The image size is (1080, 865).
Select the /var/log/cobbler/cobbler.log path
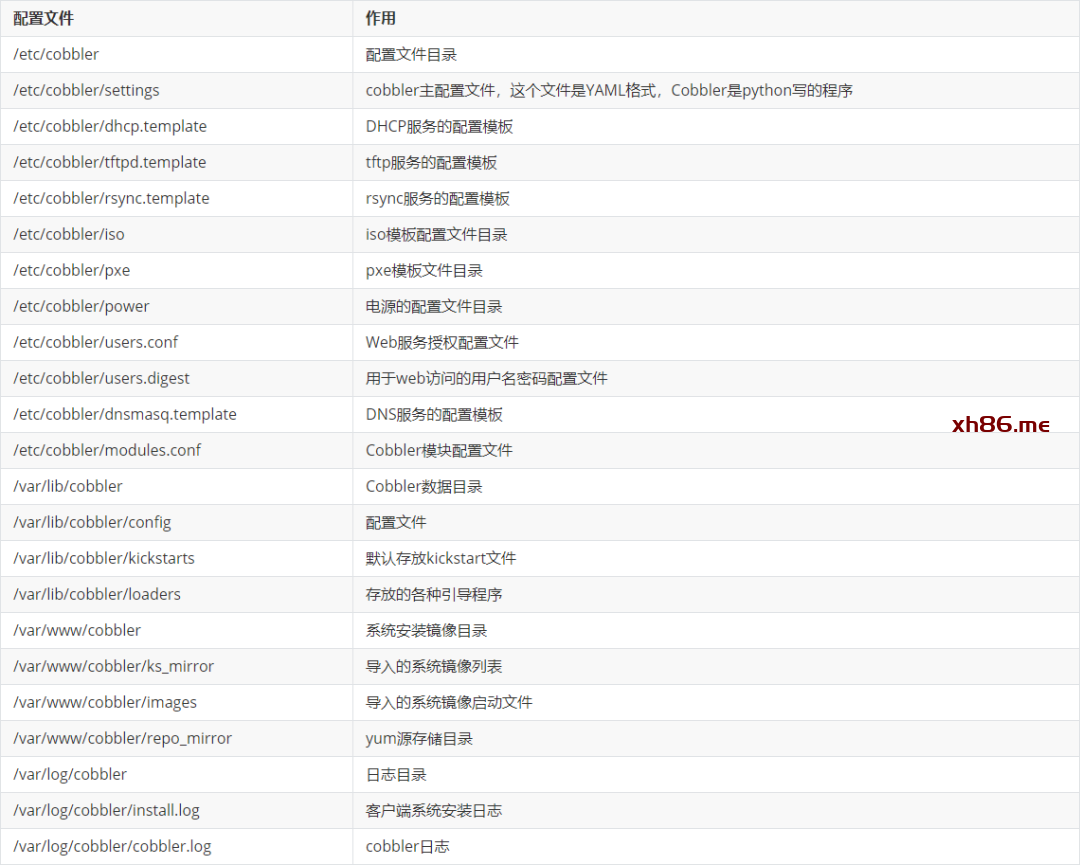(112, 847)
